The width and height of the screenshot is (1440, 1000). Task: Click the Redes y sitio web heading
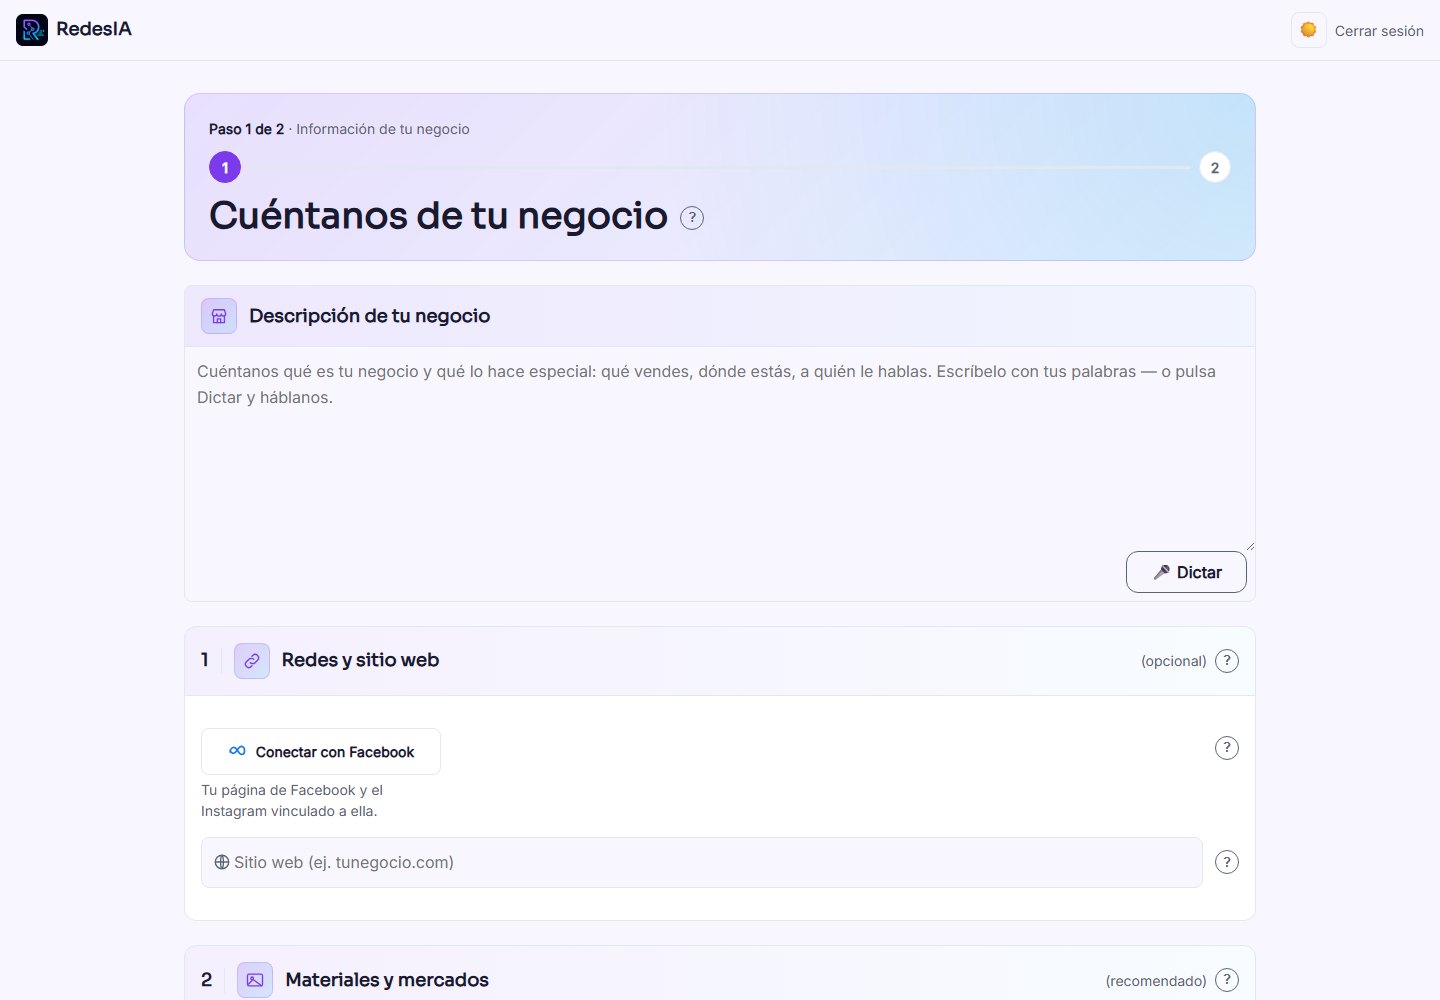click(360, 660)
